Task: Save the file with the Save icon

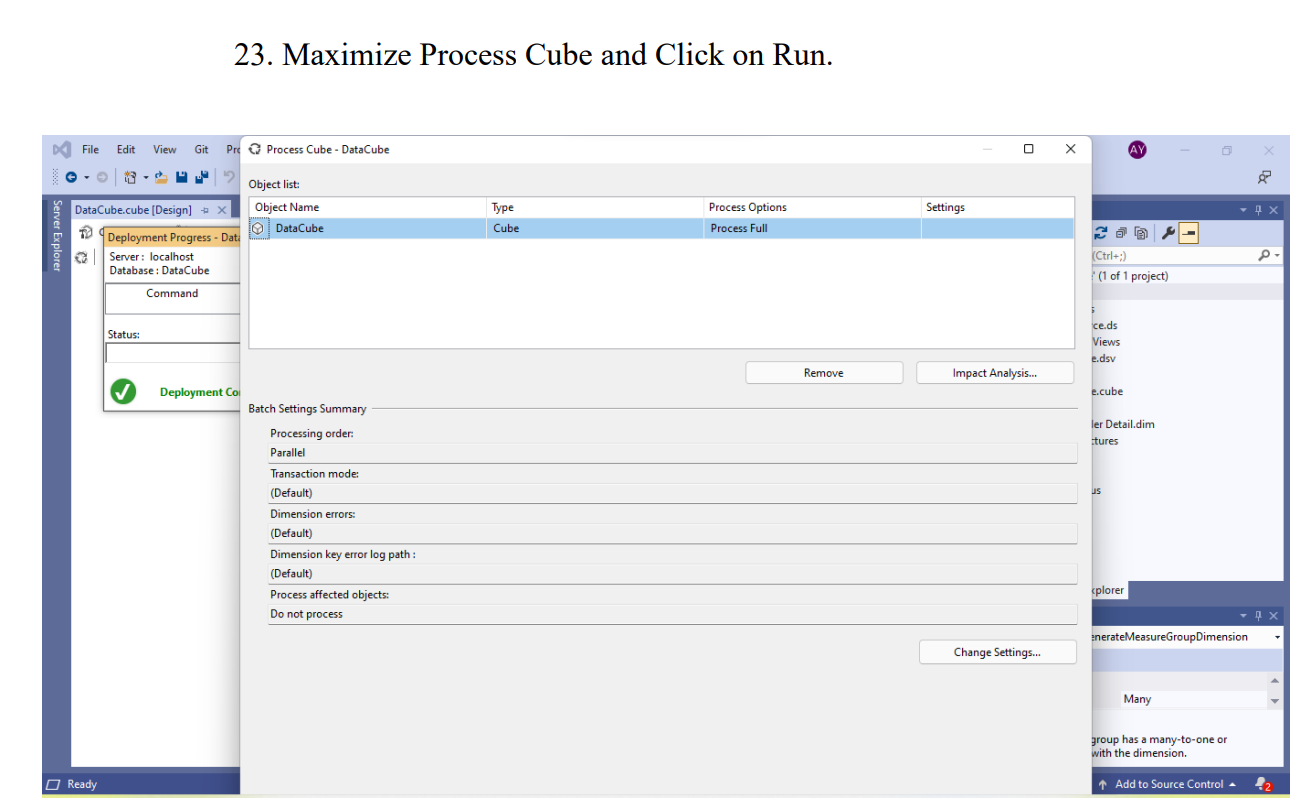Action: [182, 177]
